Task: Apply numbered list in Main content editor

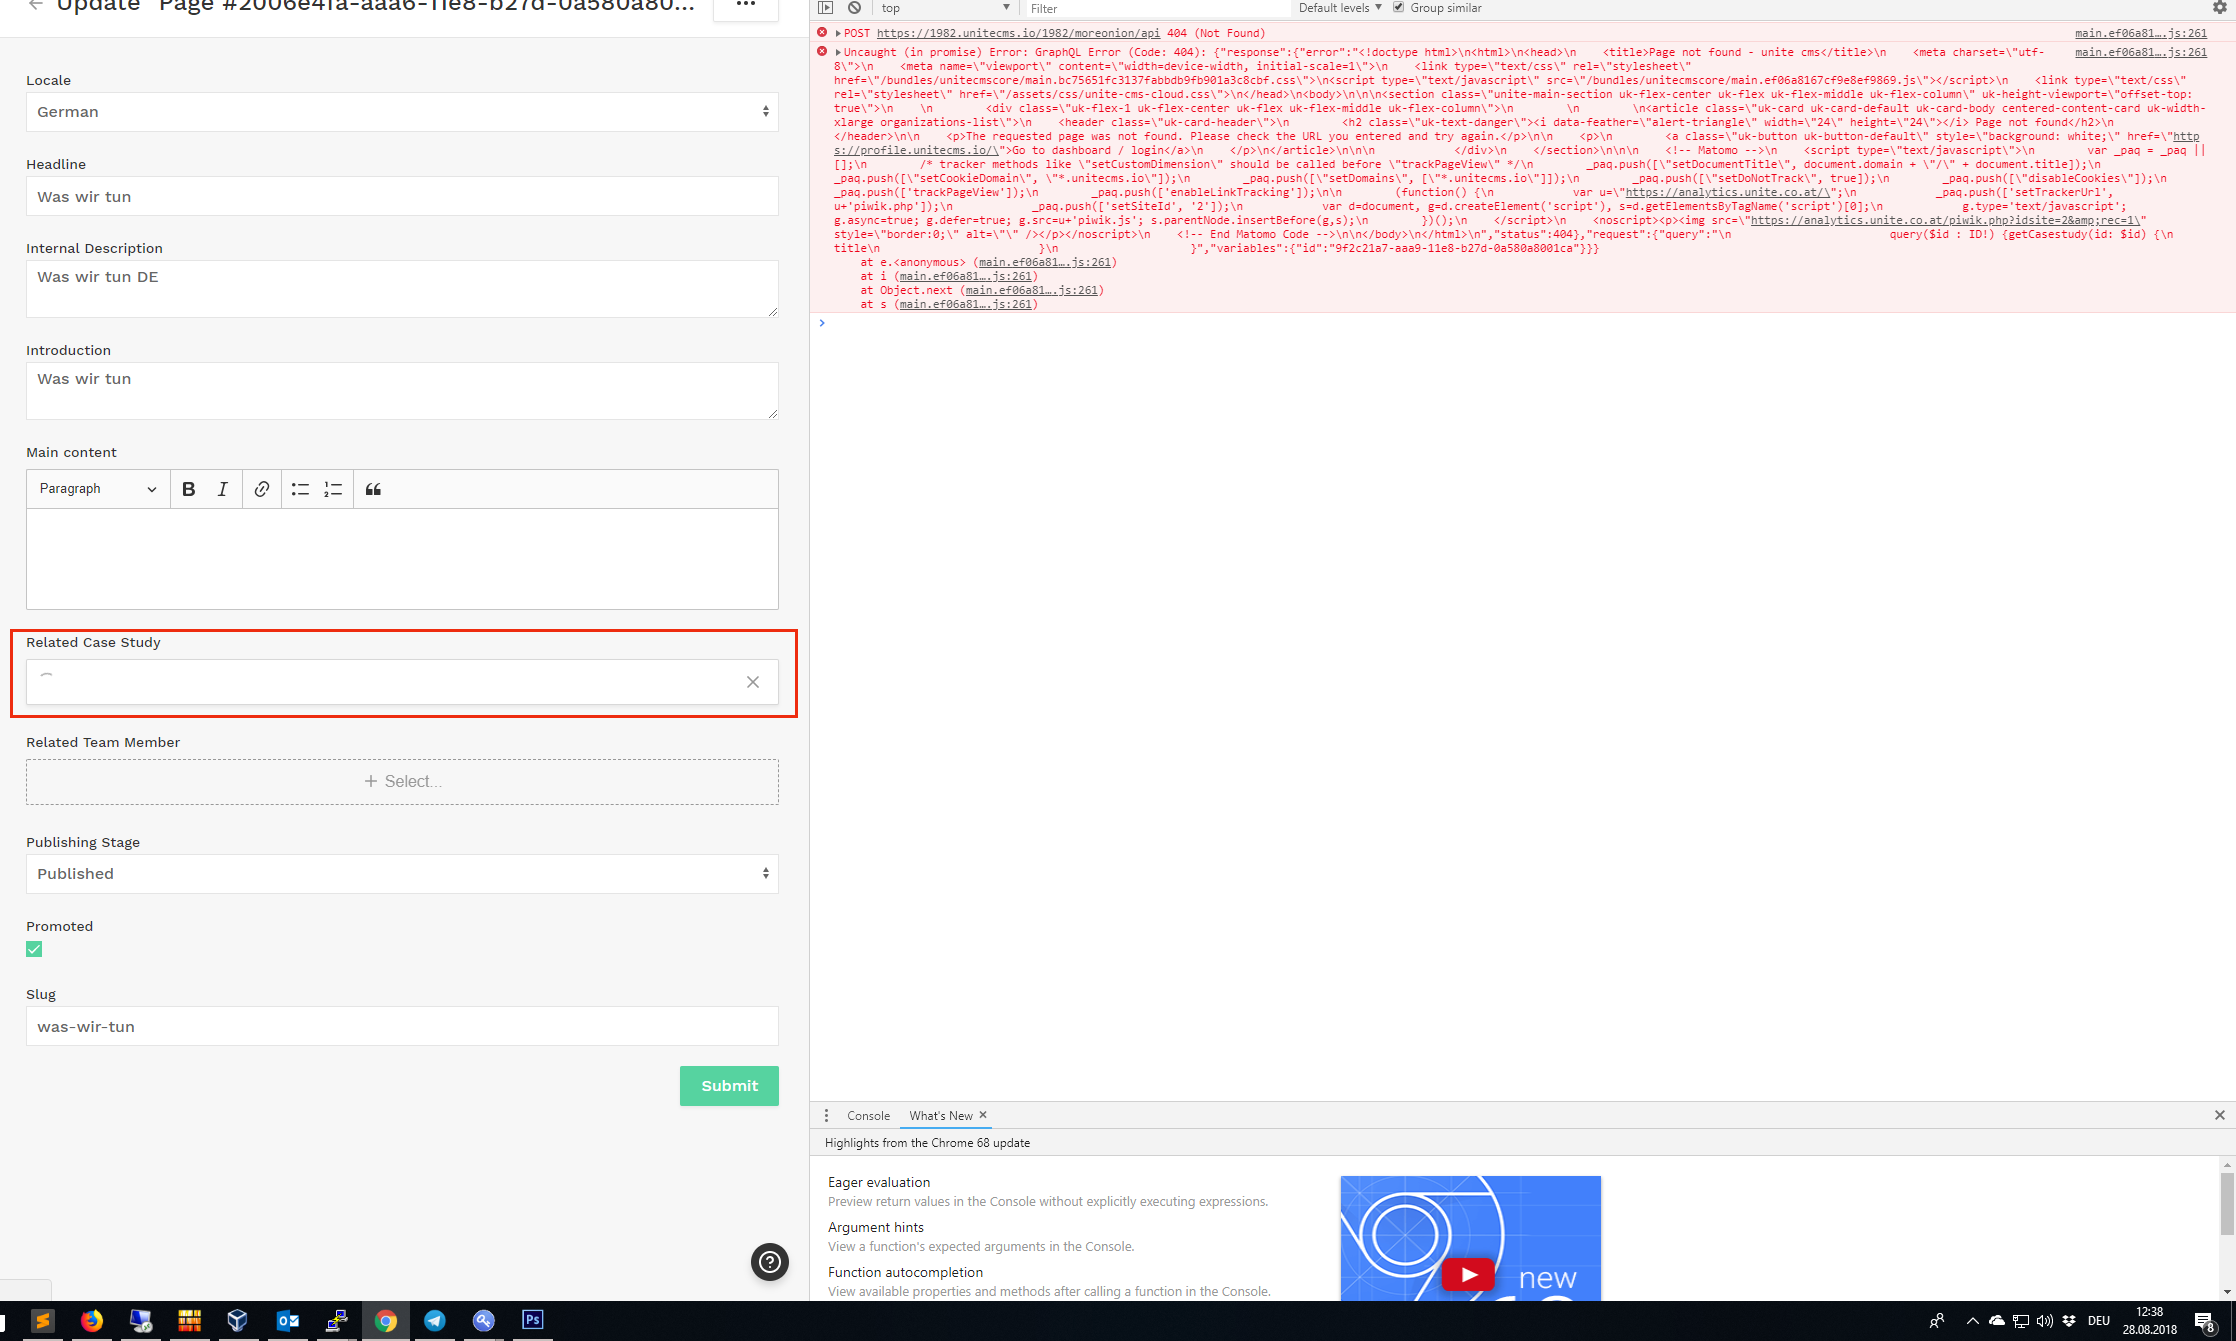Action: pos(333,489)
